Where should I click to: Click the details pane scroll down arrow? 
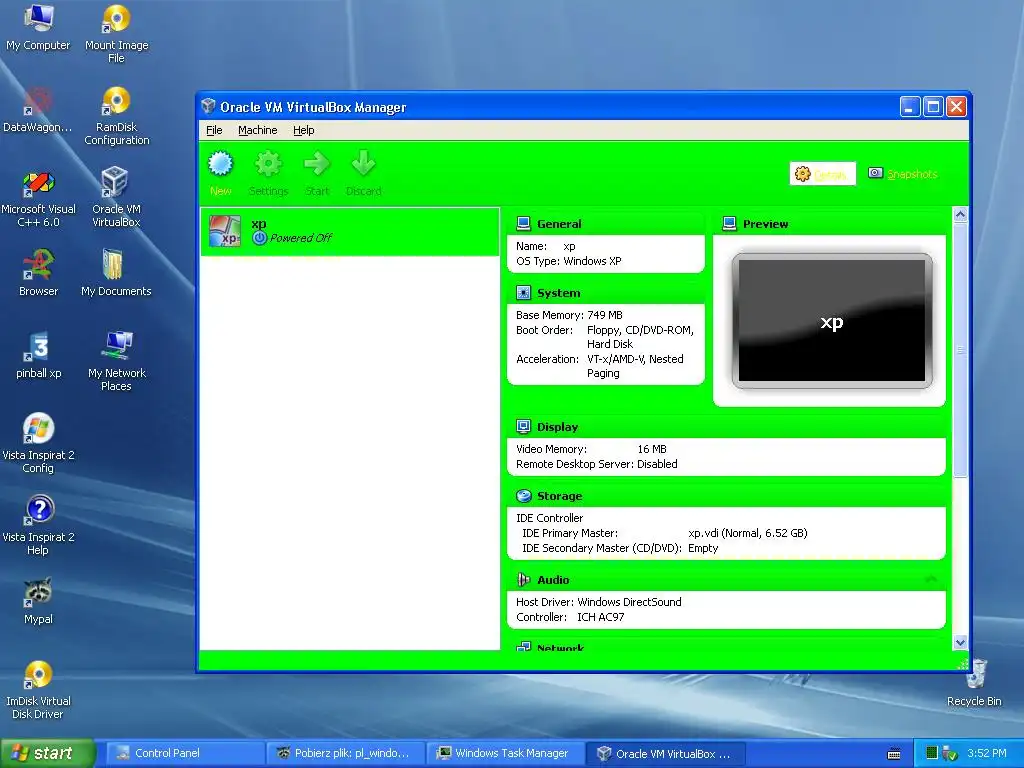click(x=960, y=643)
